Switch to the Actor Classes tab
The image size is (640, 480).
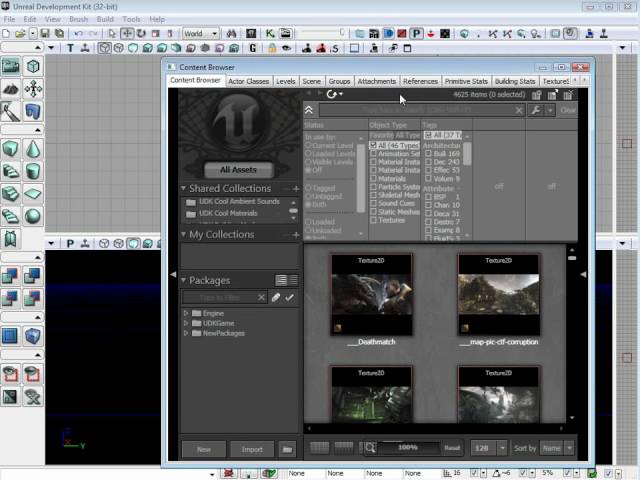click(249, 81)
